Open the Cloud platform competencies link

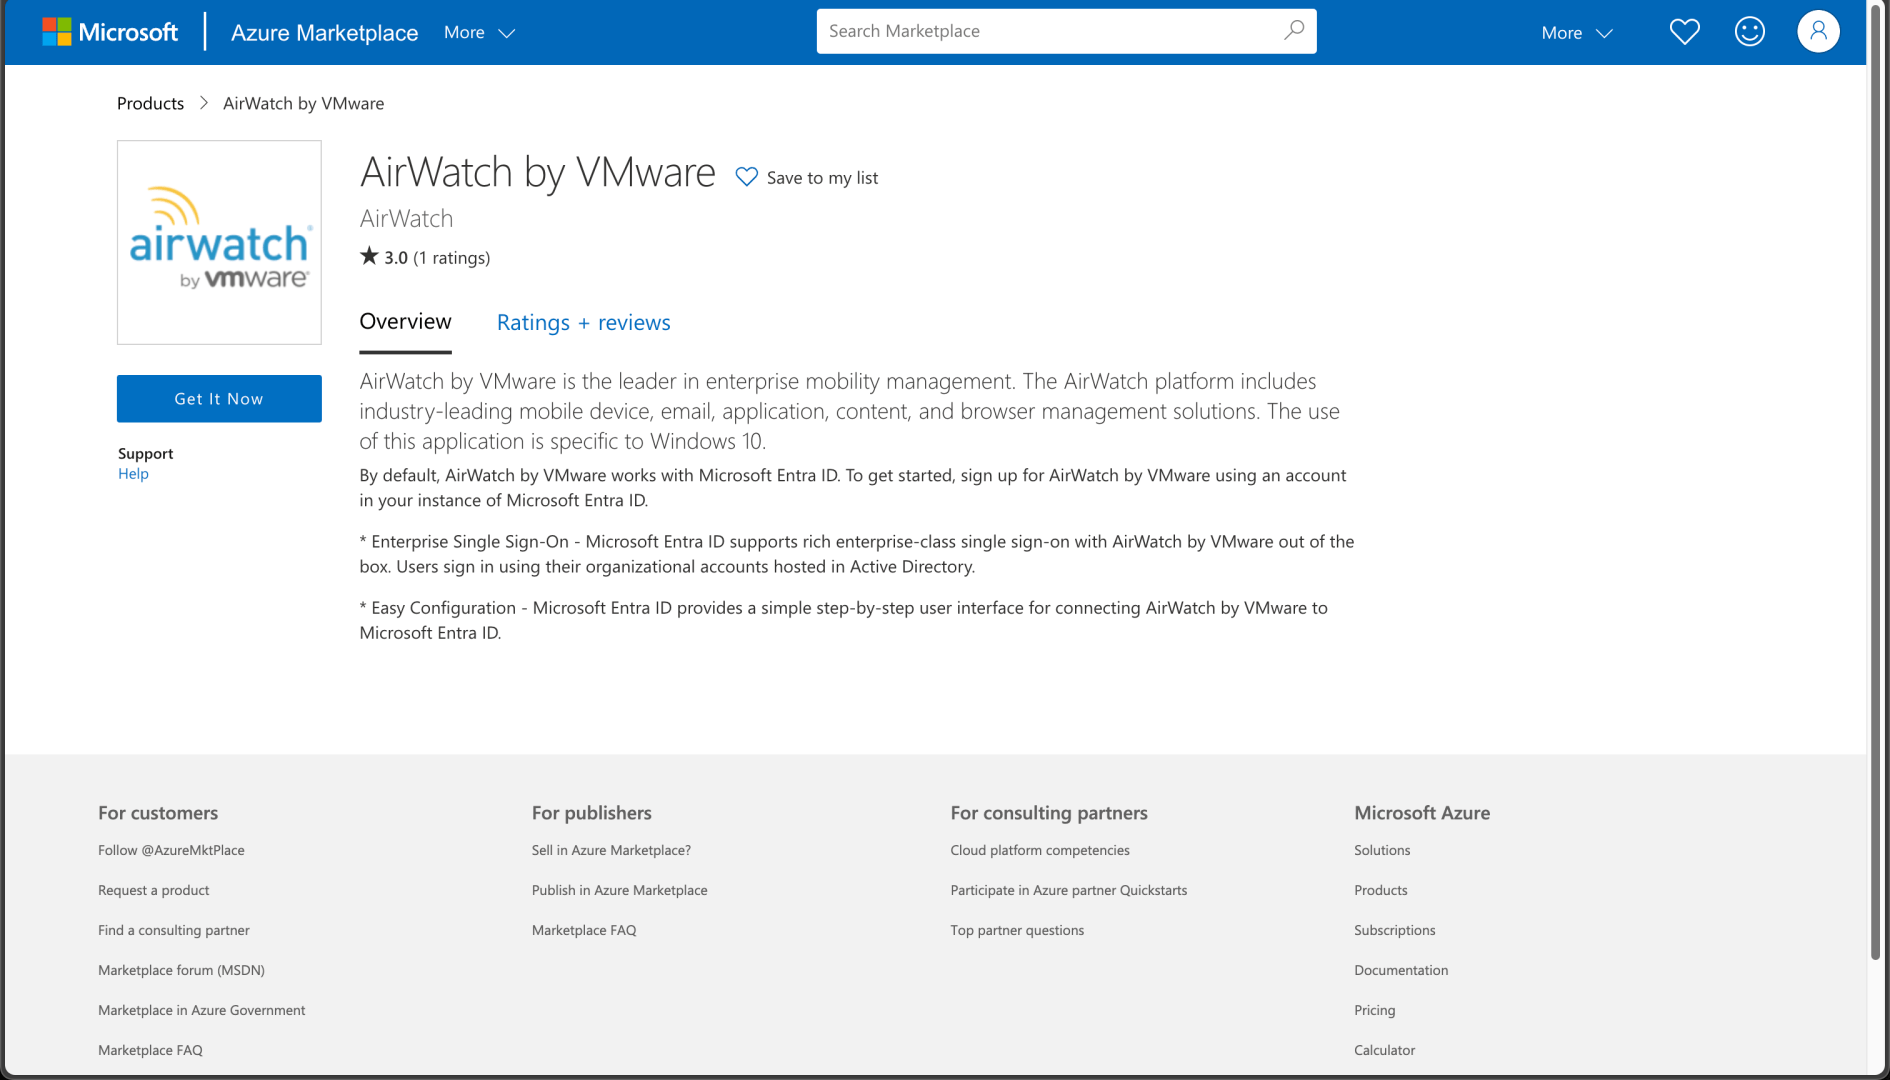click(1039, 850)
